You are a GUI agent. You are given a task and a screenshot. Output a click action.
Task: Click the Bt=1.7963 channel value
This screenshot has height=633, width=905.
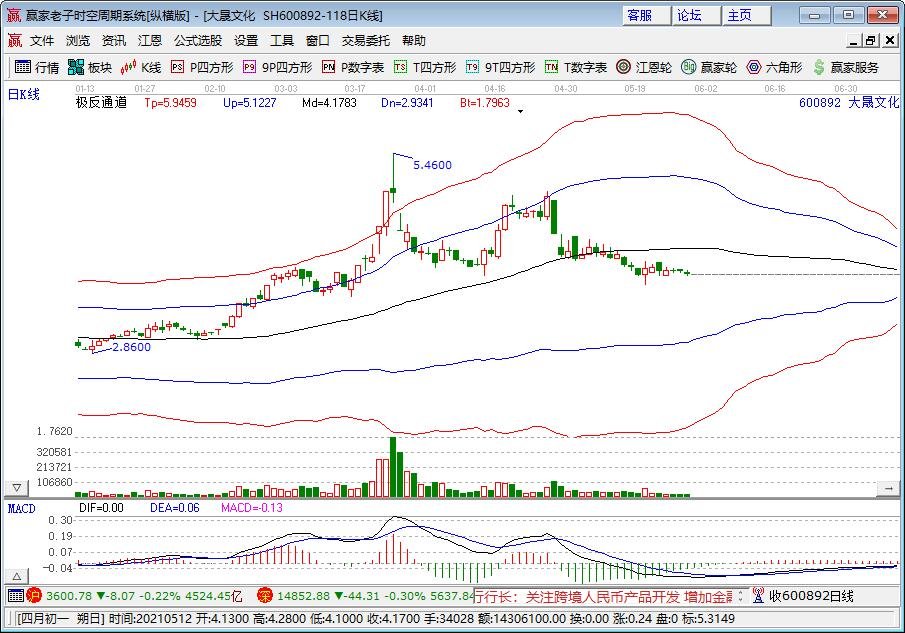coord(485,103)
